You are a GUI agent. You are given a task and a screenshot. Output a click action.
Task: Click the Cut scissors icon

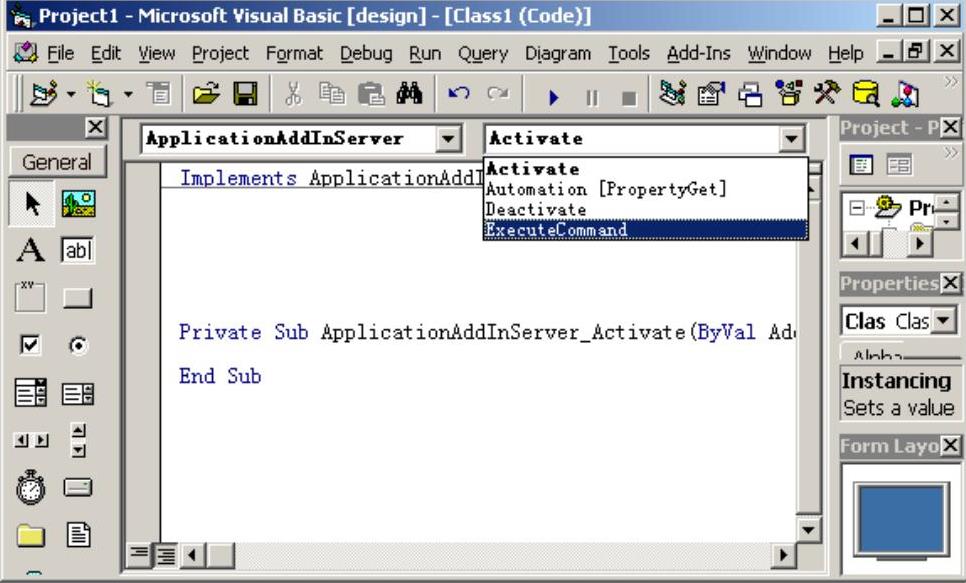coord(294,94)
